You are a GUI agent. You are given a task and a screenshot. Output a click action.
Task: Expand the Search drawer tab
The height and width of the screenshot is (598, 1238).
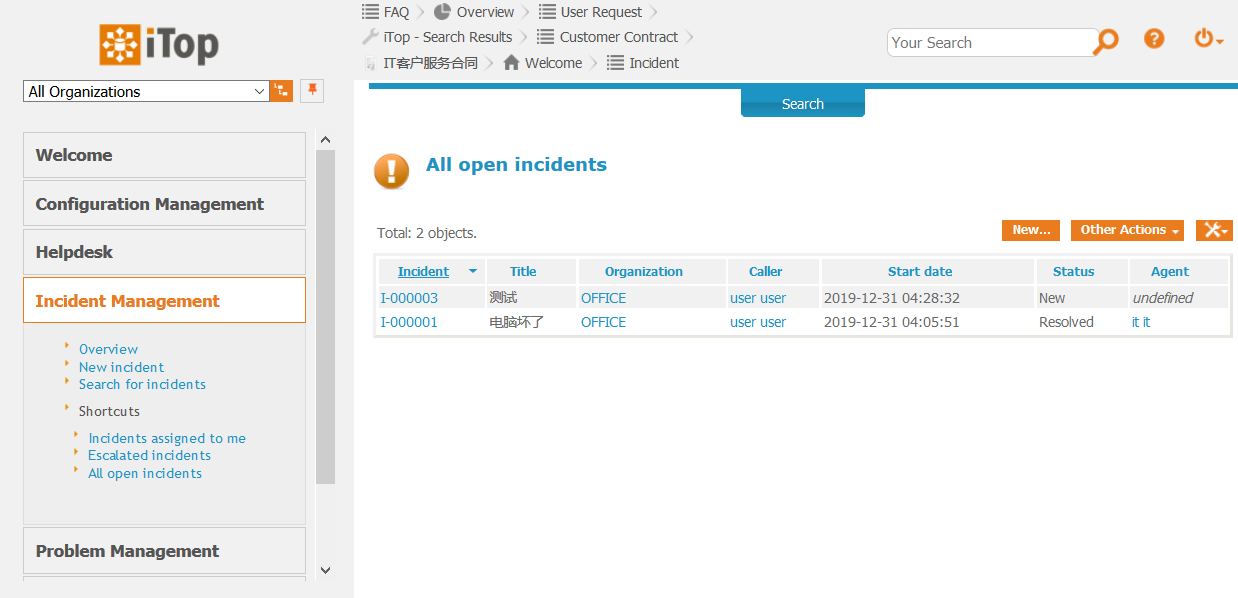tap(802, 103)
